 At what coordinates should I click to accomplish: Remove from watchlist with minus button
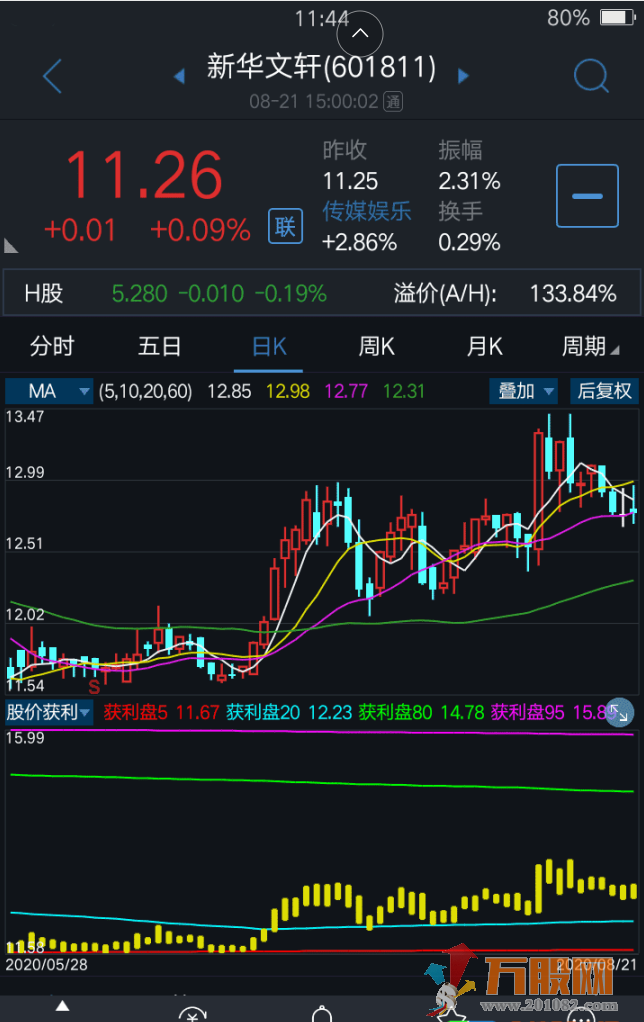tap(587, 196)
